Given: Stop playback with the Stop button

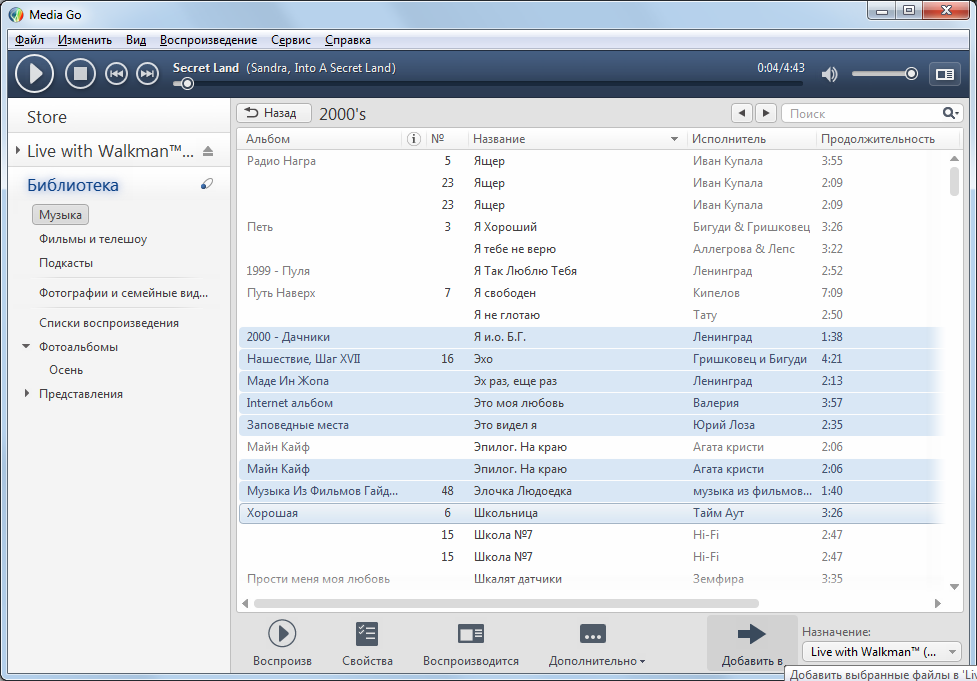Looking at the screenshot, I should [80, 74].
